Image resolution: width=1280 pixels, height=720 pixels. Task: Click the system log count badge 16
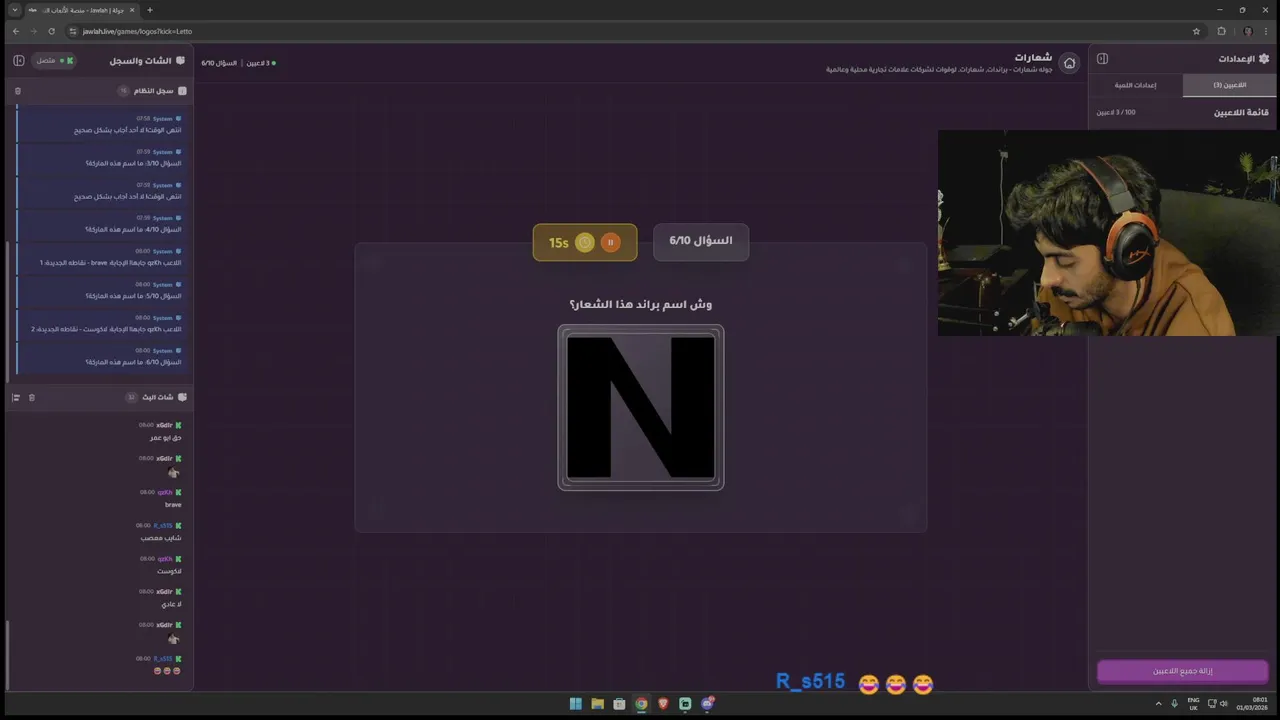click(x=124, y=91)
